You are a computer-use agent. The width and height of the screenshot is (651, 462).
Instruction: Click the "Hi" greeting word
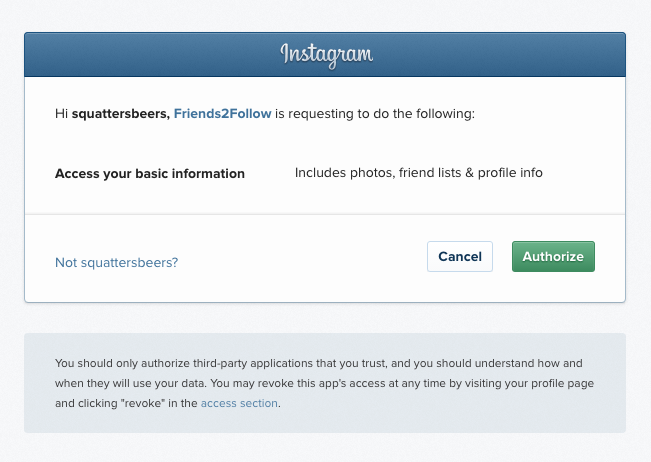click(x=61, y=114)
